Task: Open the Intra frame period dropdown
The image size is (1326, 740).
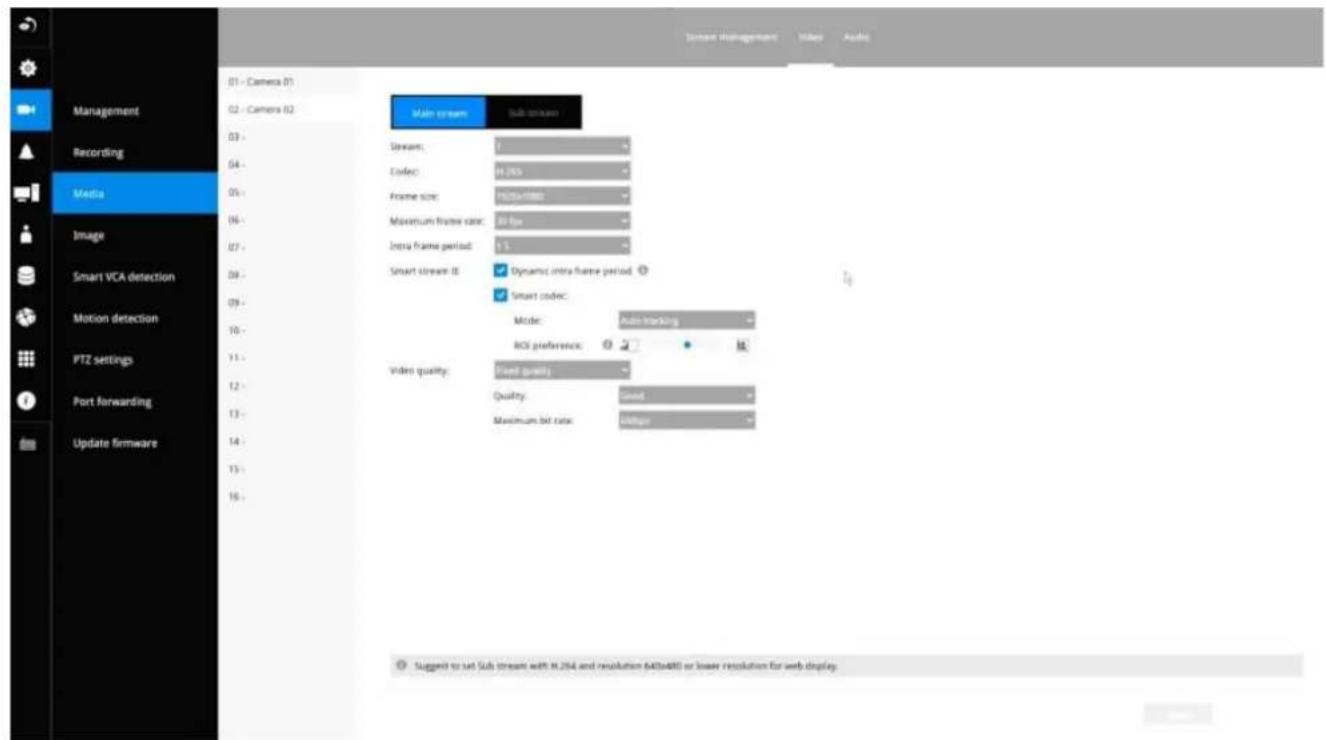Action: tap(563, 245)
